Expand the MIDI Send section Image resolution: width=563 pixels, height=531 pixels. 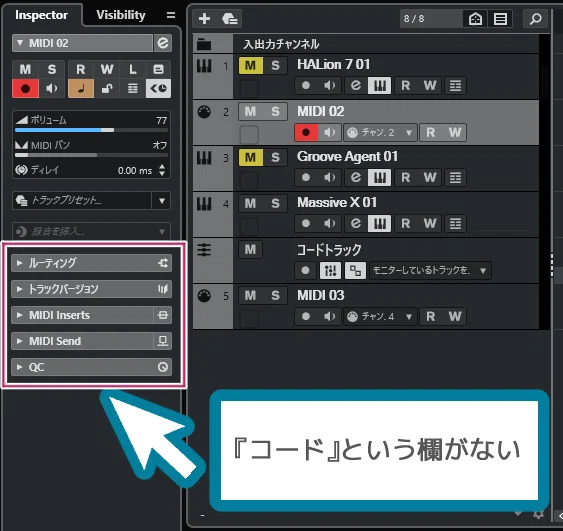tap(19, 341)
